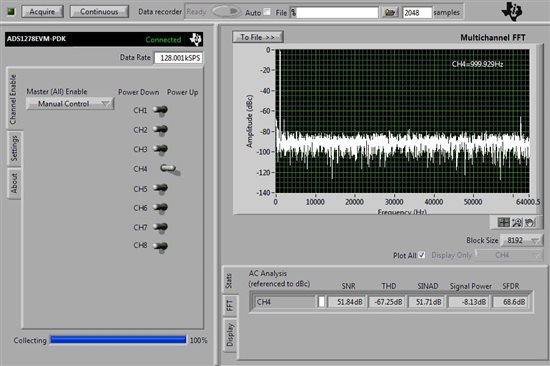The height and width of the screenshot is (366, 550).
Task: Switch to the Settings tab
Action: coord(14,149)
